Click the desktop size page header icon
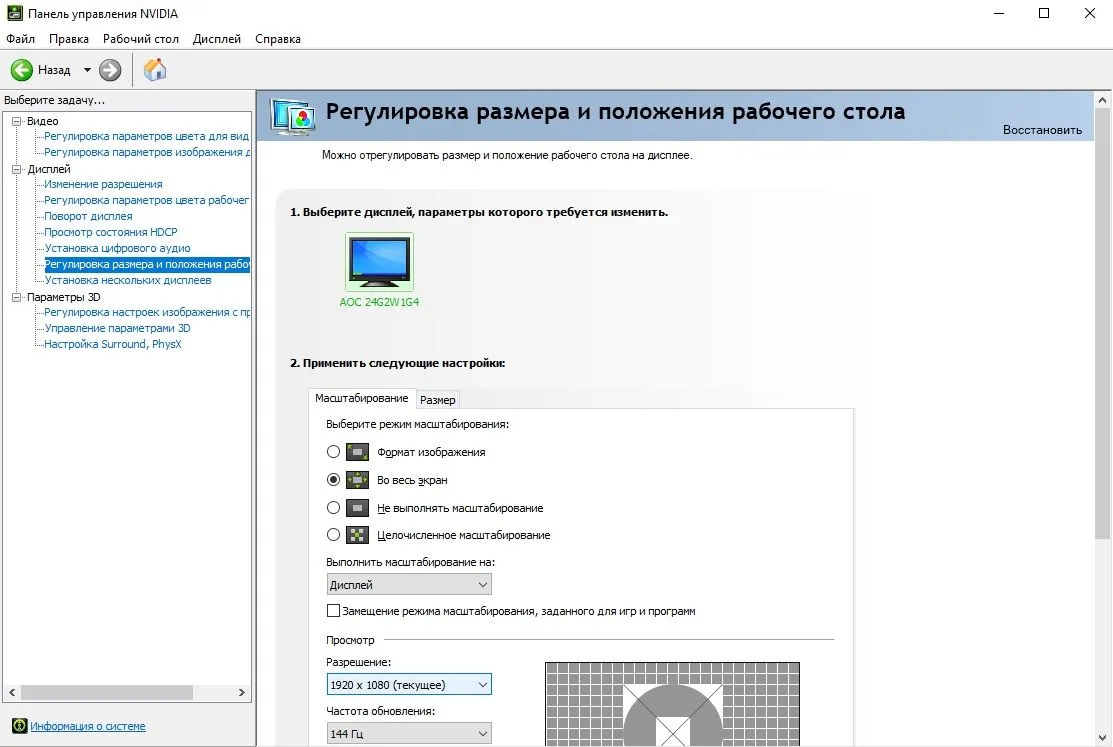This screenshot has height=747, width=1113. [x=292, y=117]
